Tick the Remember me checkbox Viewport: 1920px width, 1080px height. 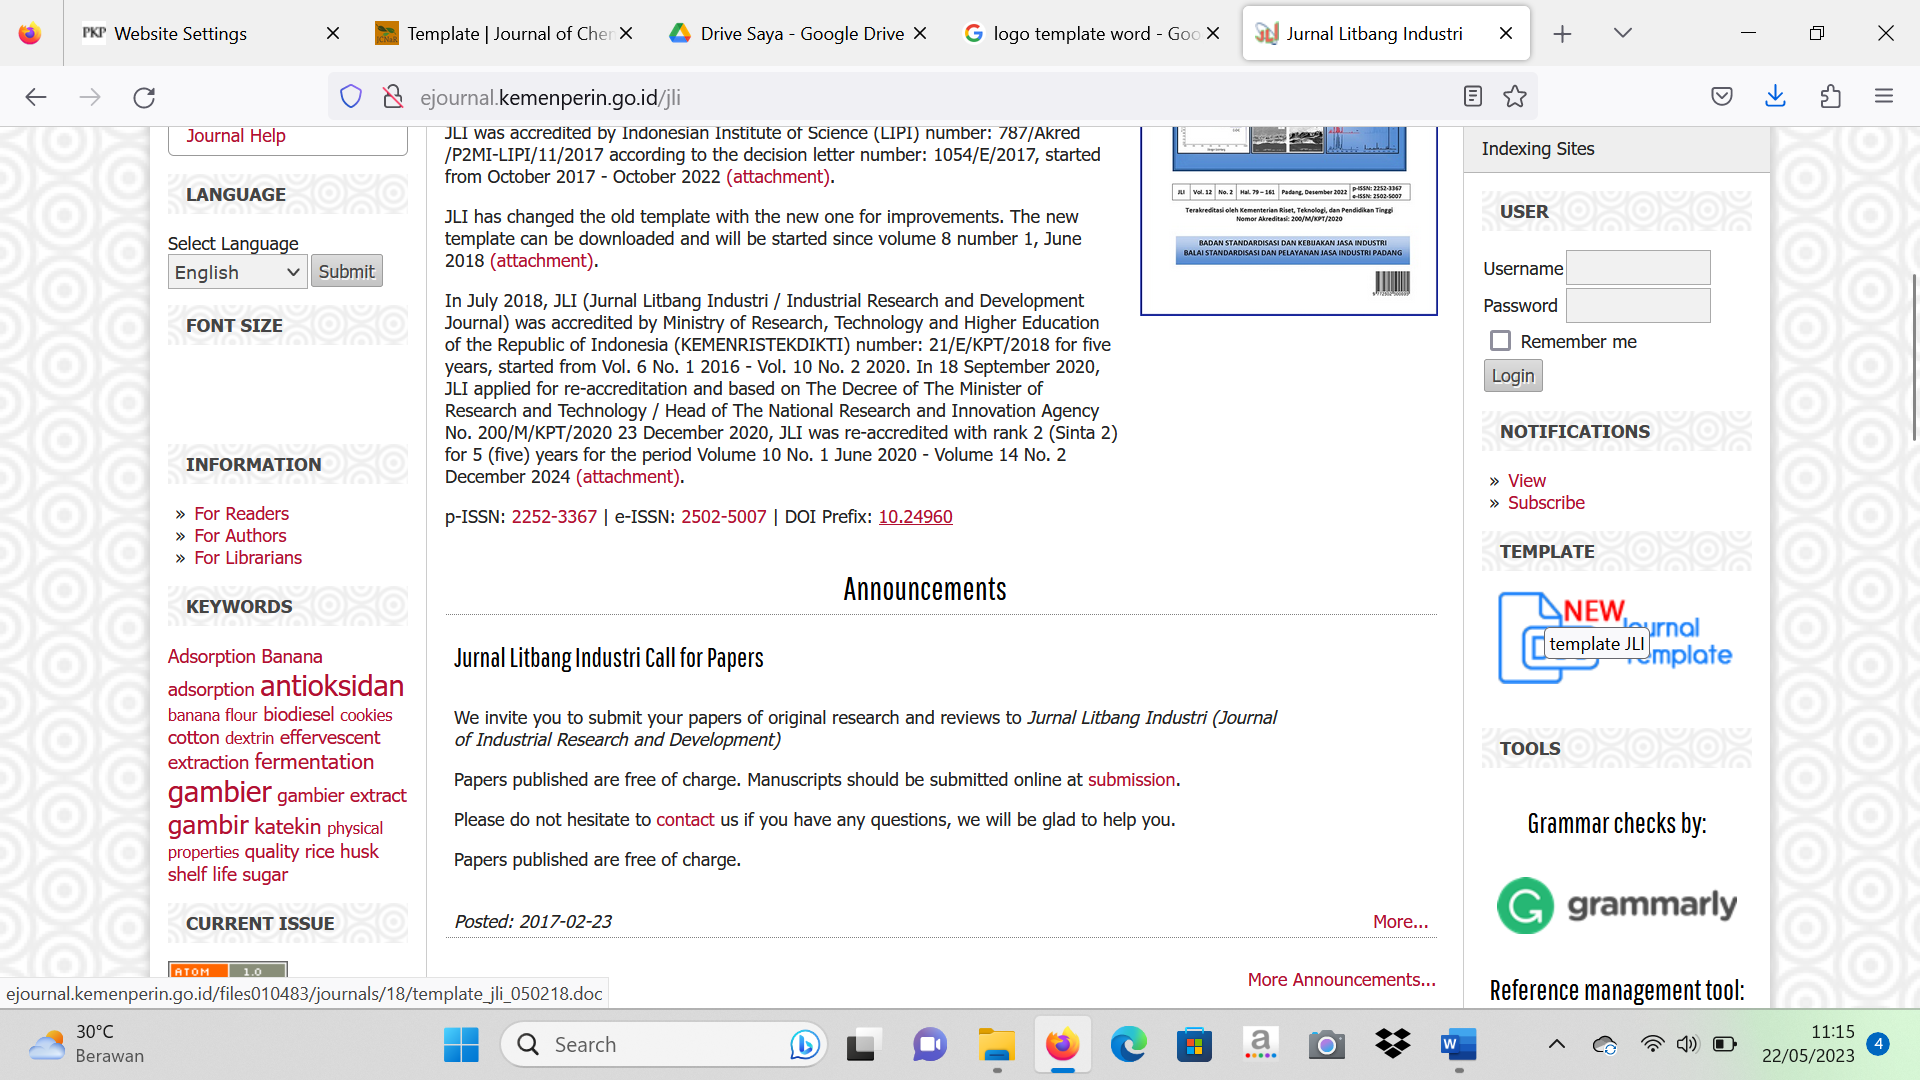click(x=1500, y=341)
